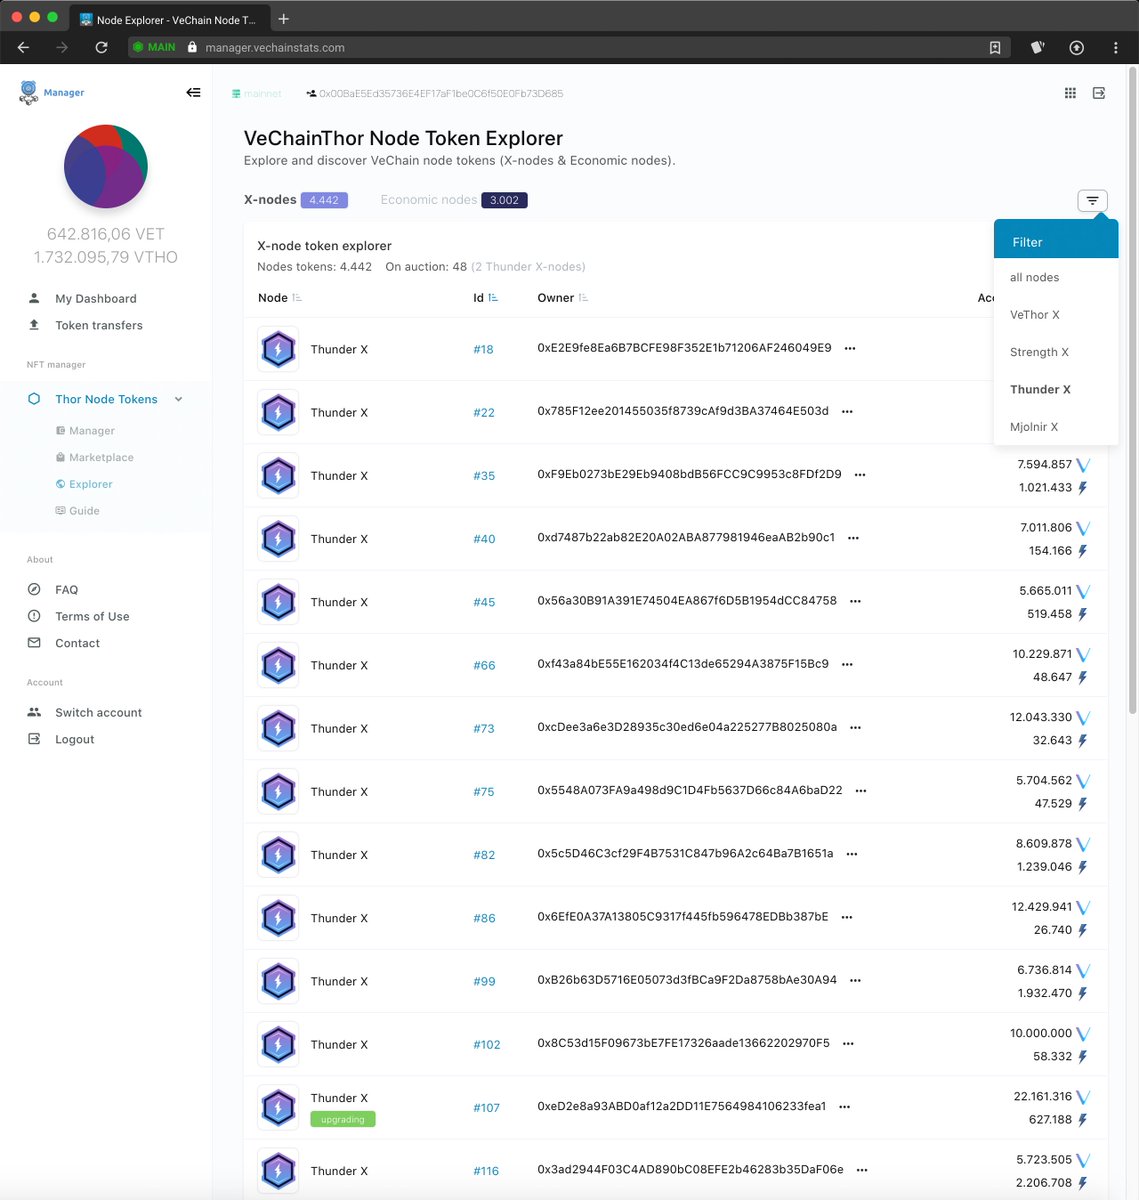Open more options for node #99
The width and height of the screenshot is (1139, 1200).
click(x=855, y=980)
